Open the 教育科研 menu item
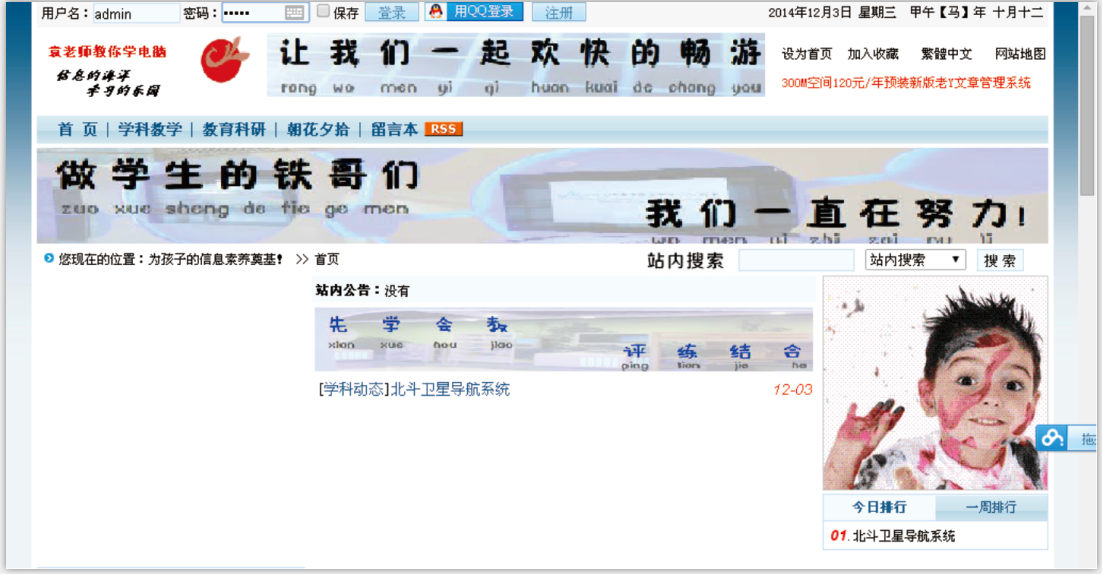The image size is (1102, 574). (234, 129)
